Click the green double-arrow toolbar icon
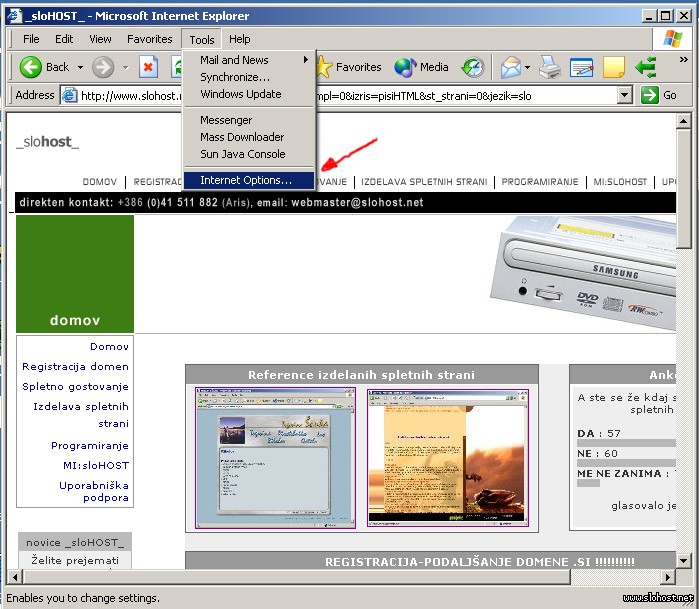The width and height of the screenshot is (699, 609). 646,67
